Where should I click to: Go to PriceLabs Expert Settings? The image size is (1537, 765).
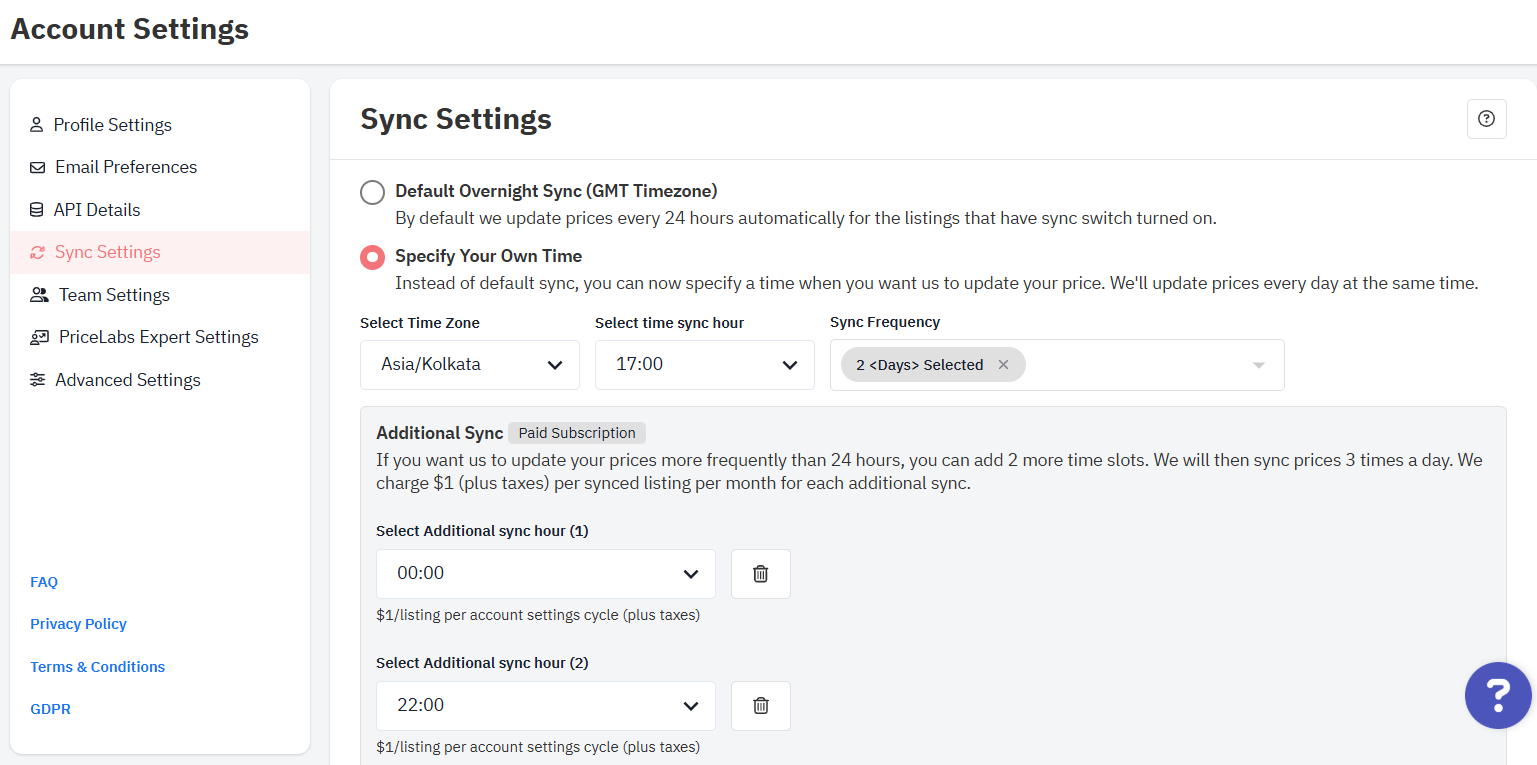(158, 337)
